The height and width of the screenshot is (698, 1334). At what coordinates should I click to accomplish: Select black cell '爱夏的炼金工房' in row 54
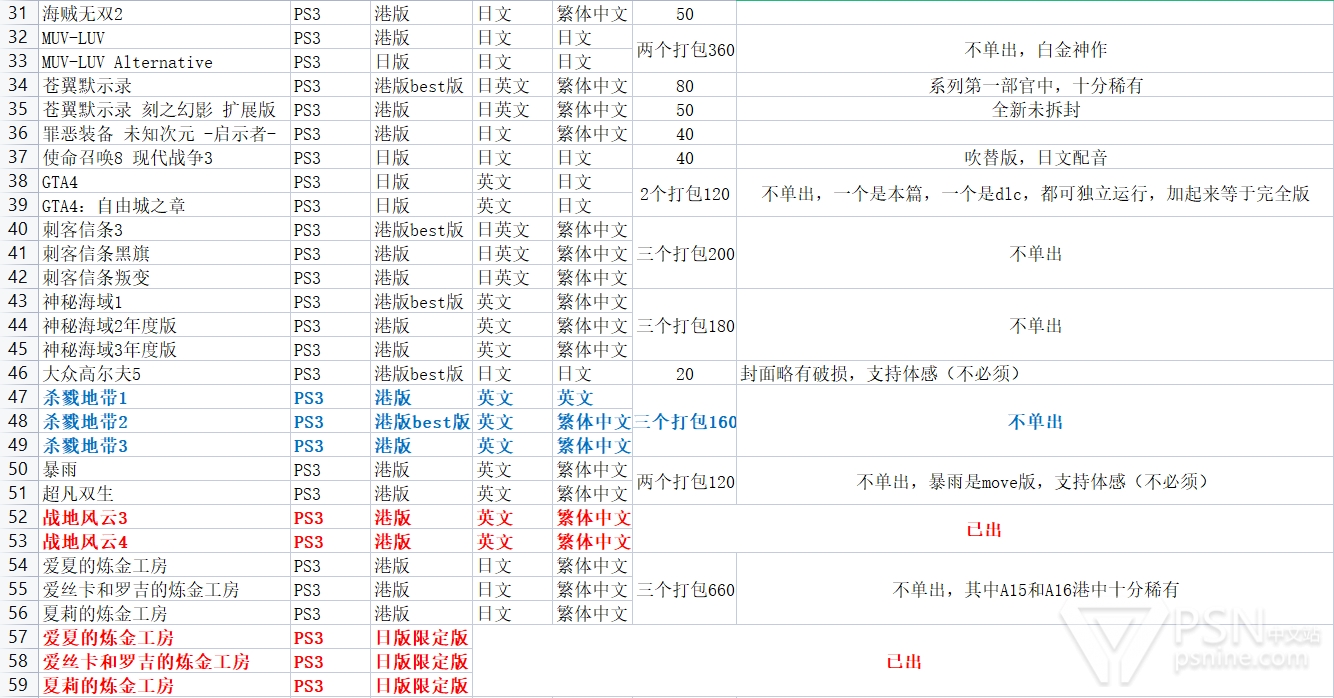pos(164,566)
